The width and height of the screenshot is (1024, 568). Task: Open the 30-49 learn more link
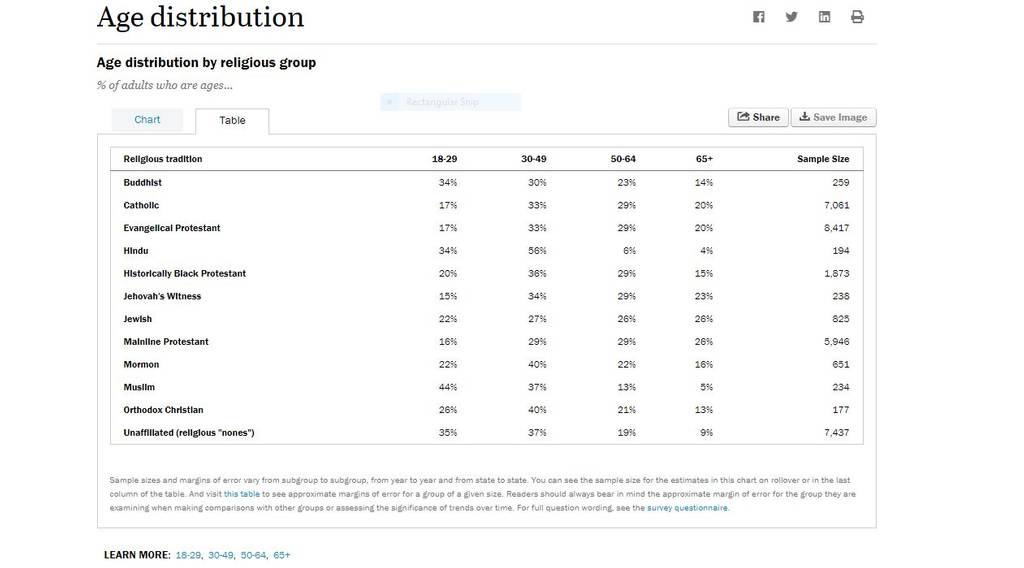(221, 555)
